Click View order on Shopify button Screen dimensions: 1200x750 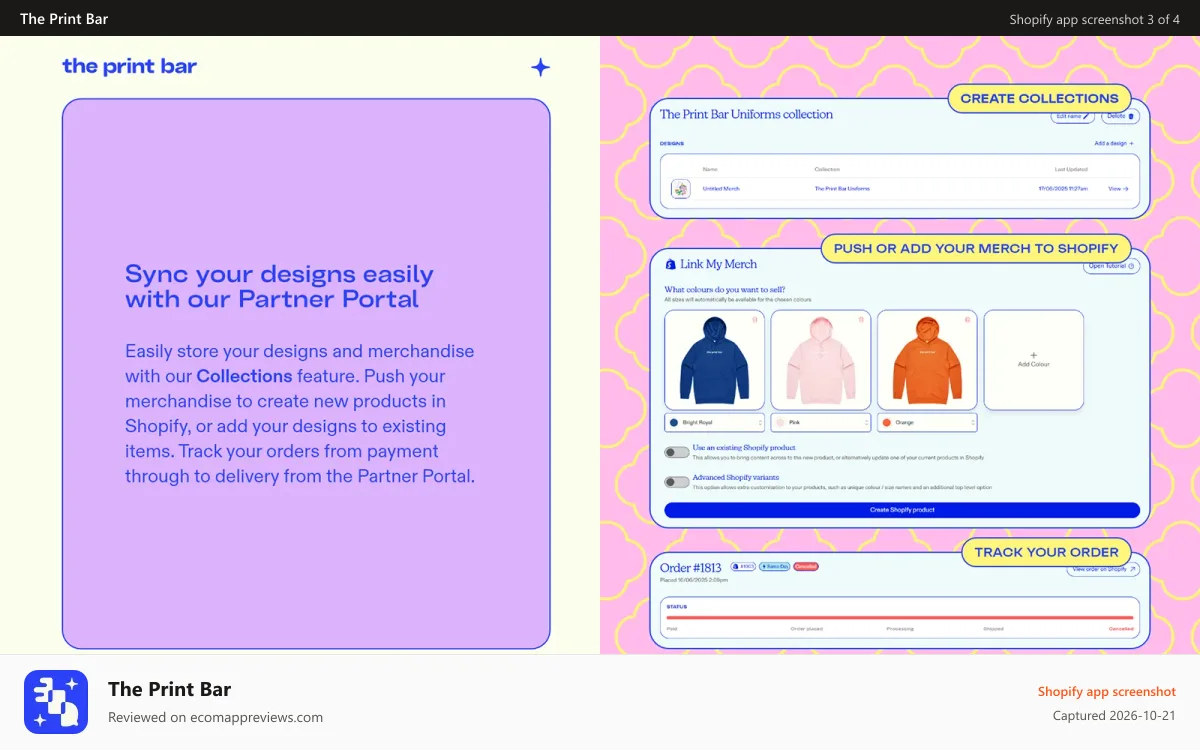coord(1102,569)
